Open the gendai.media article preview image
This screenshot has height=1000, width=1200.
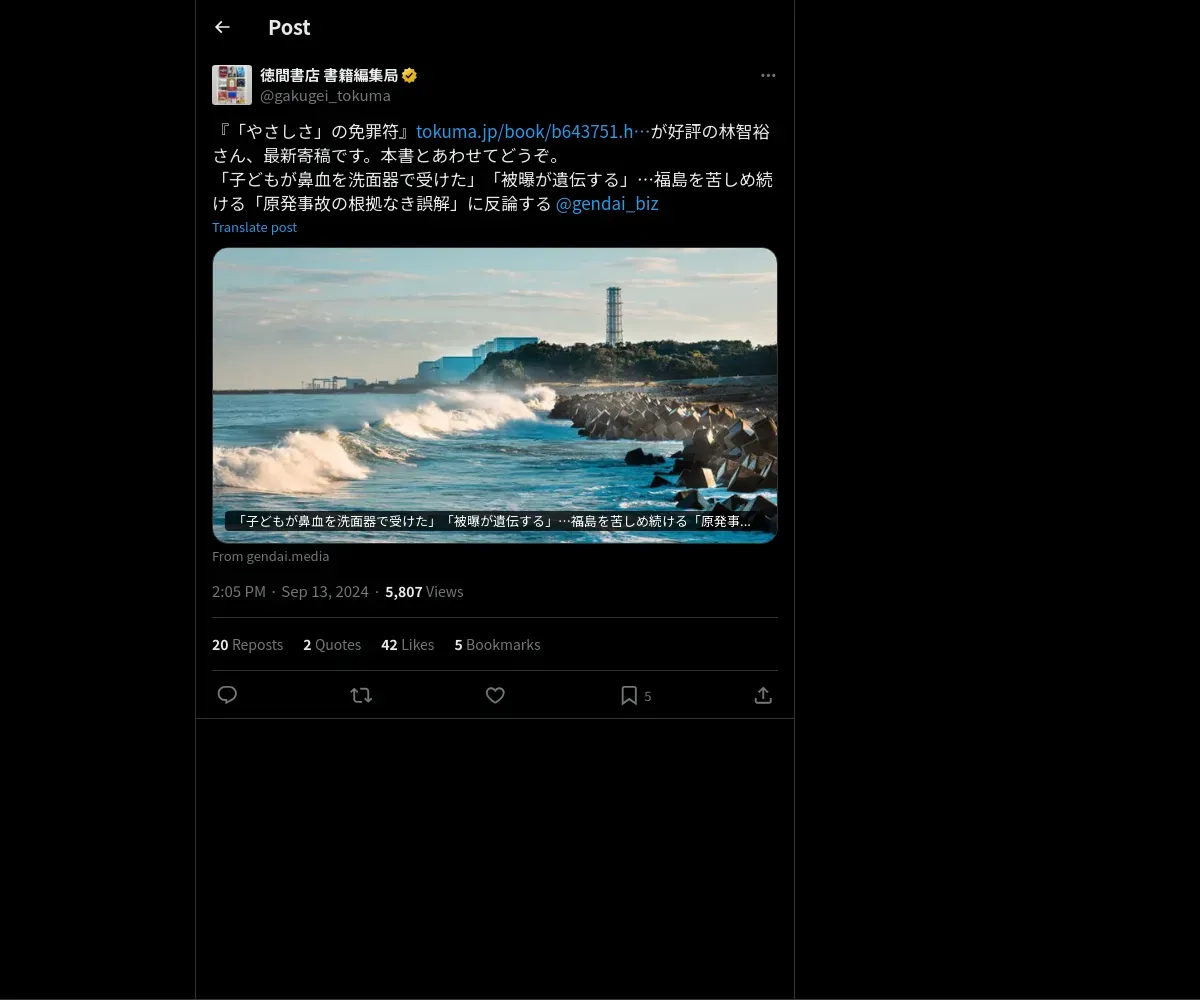pos(495,395)
